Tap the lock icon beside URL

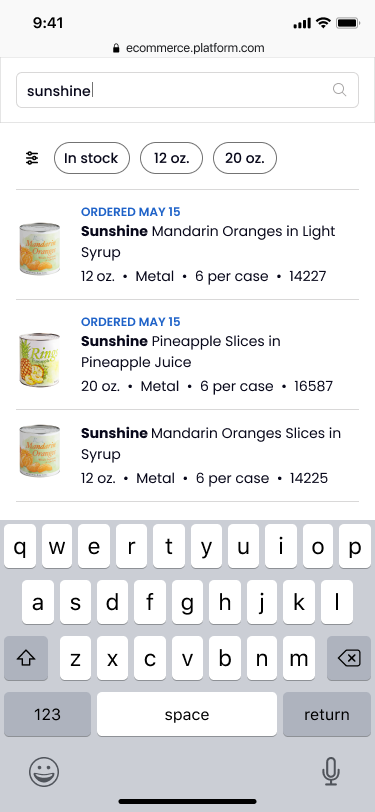click(x=116, y=48)
